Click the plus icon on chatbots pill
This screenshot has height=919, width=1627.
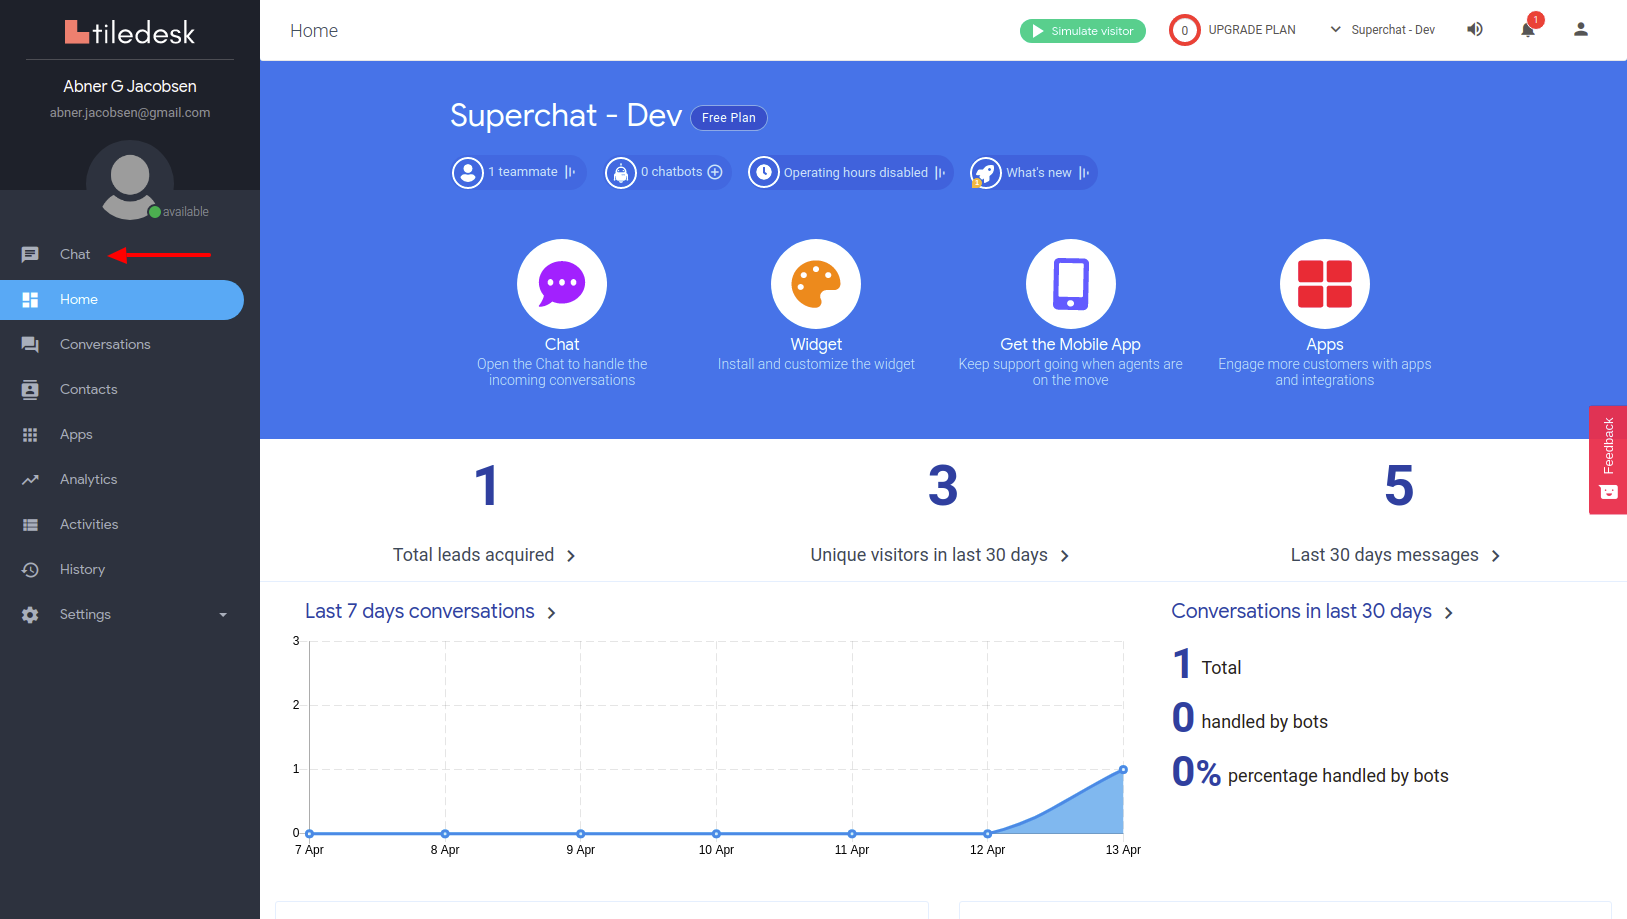coord(715,172)
